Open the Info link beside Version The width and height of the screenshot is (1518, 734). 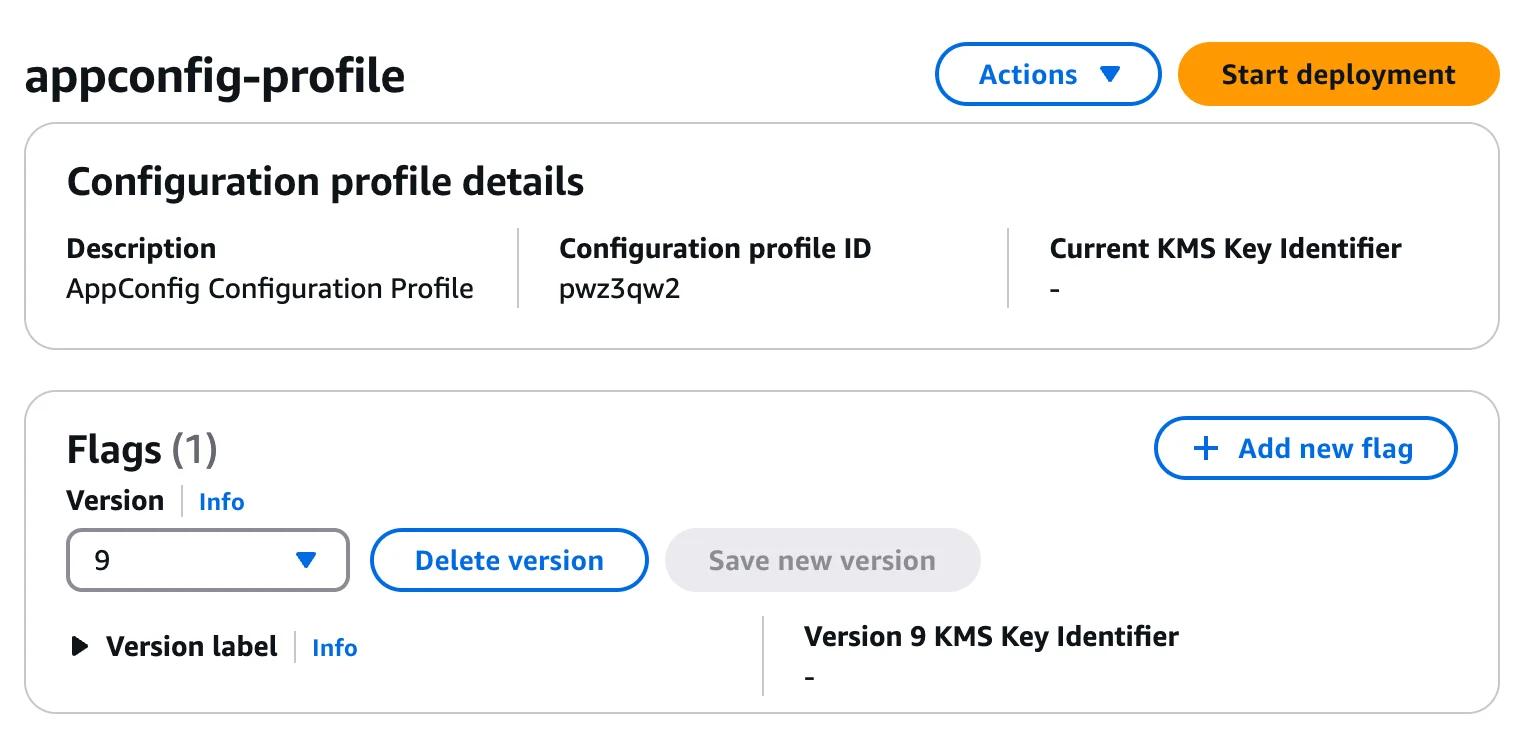tap(221, 502)
